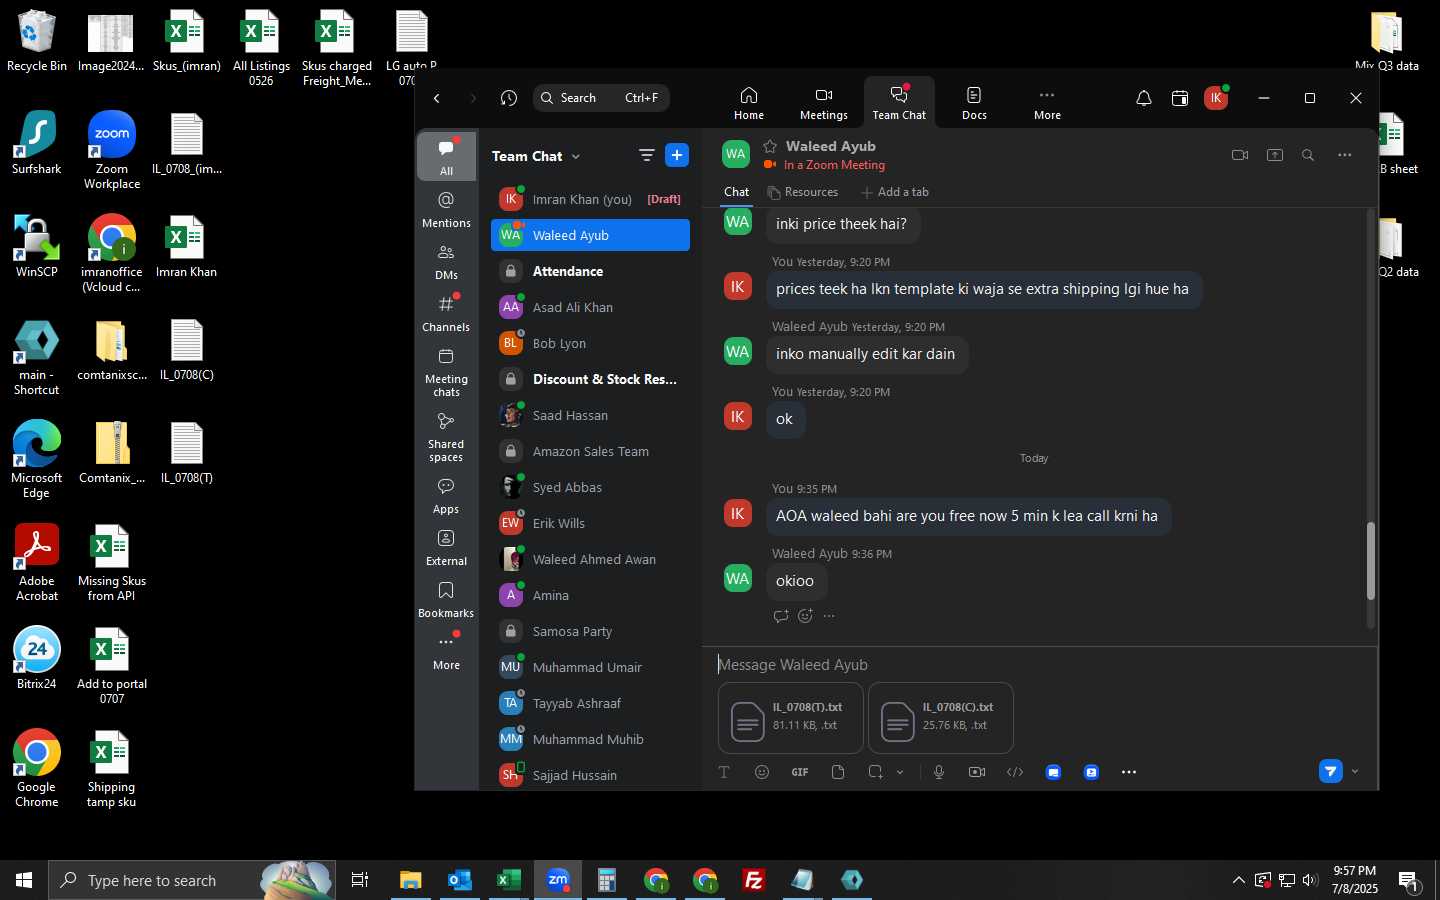This screenshot has width=1440, height=900.
Task: Open the history clock icon
Action: tap(509, 98)
